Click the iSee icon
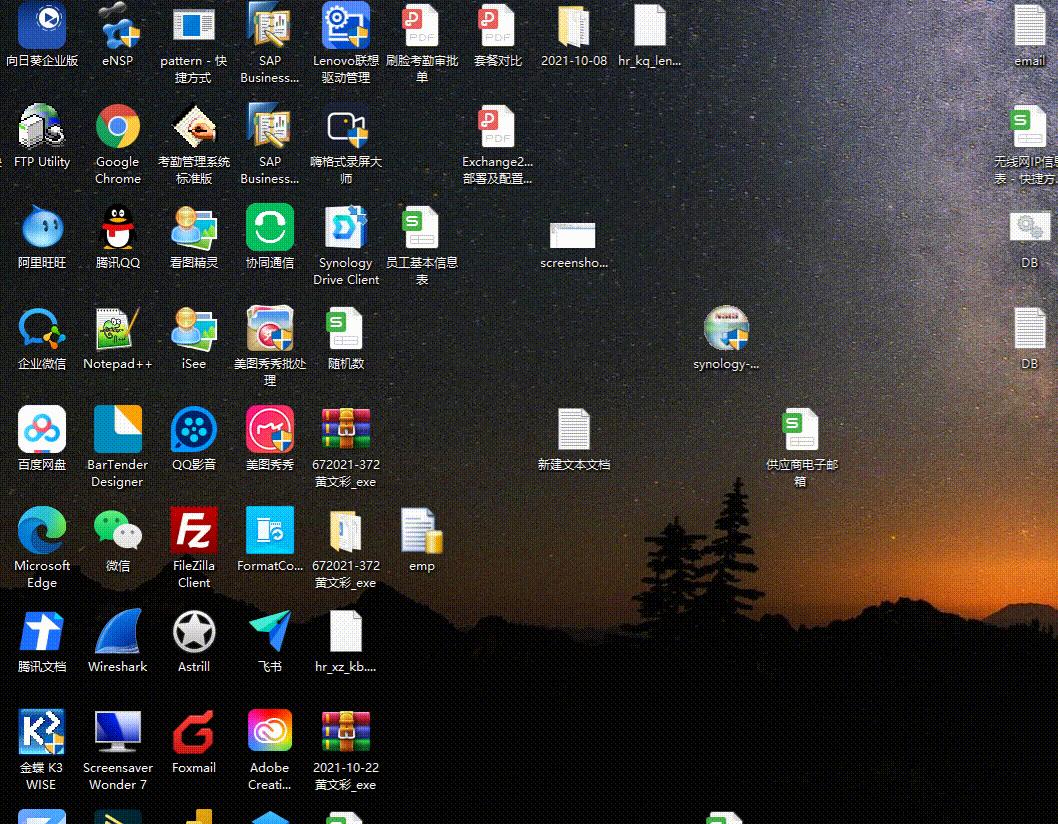1058x824 pixels. point(194,328)
